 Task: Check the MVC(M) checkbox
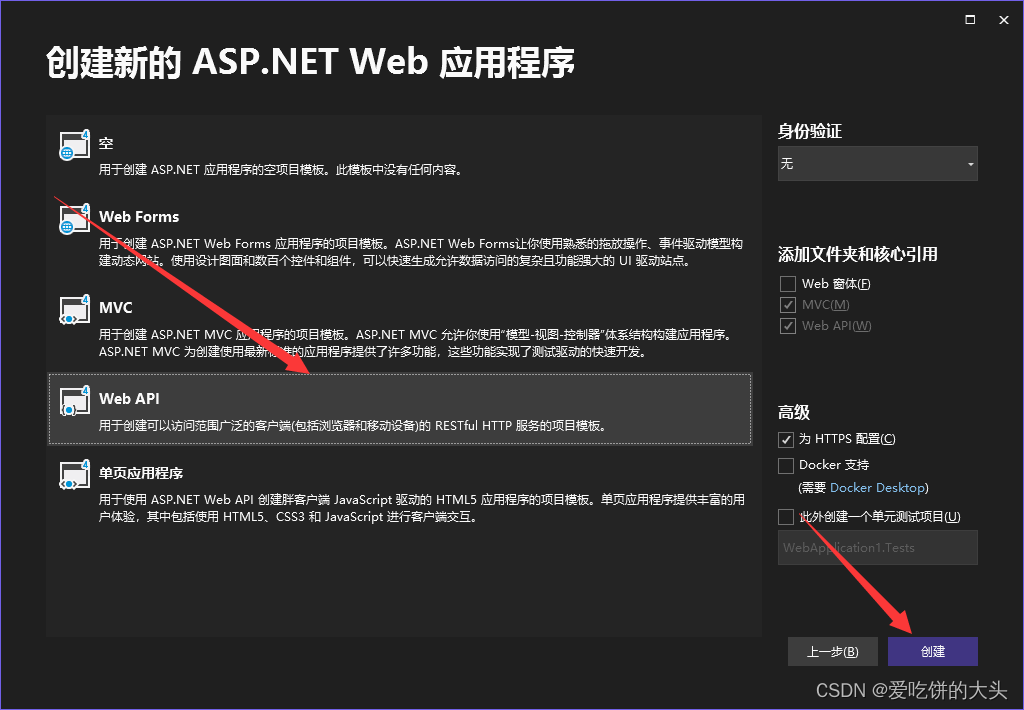click(x=787, y=304)
